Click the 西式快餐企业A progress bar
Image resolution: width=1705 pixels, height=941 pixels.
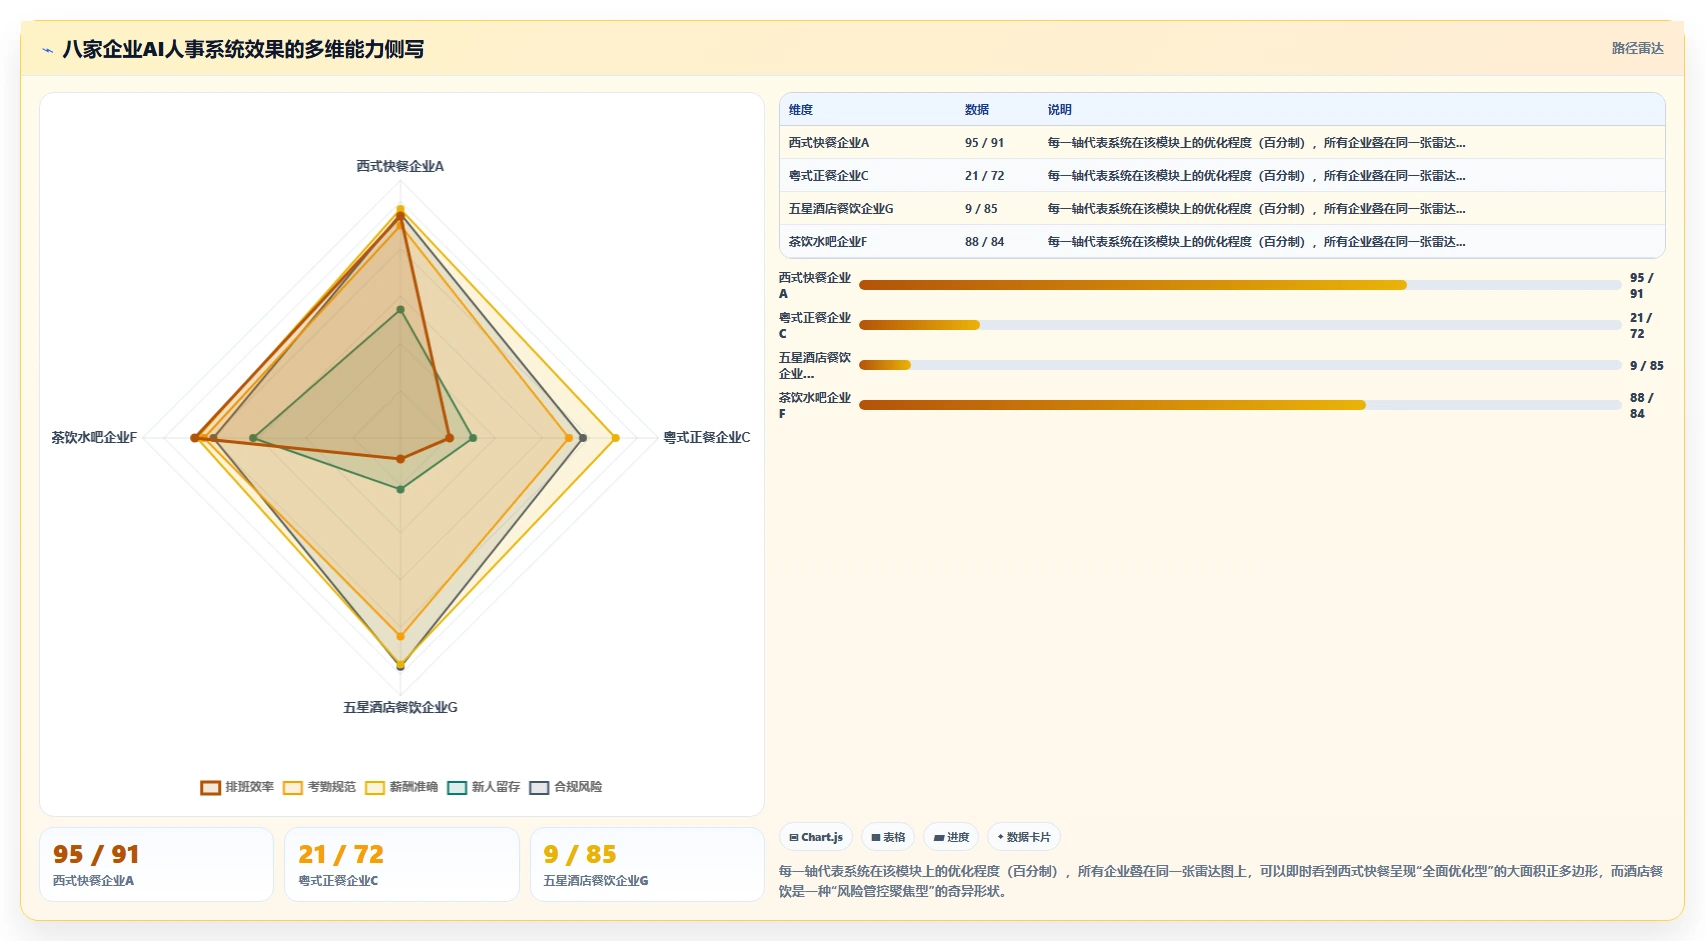pos(1240,285)
